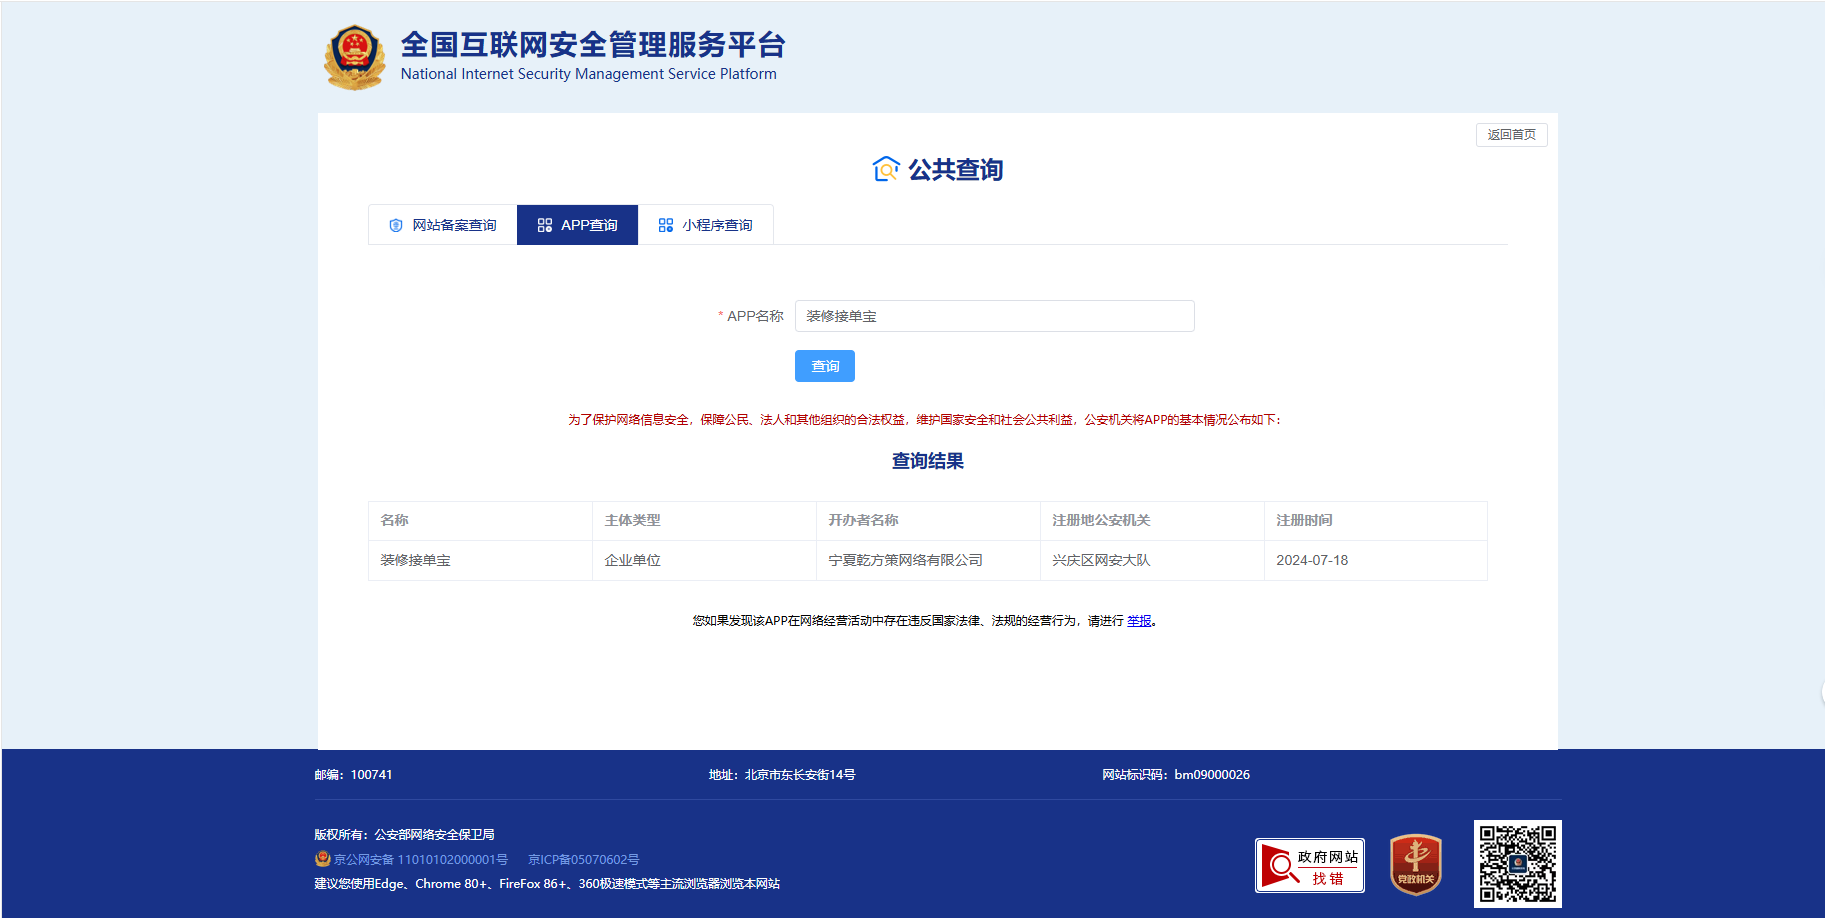Open the 小程序查询 tab
This screenshot has width=1825, height=918.
(706, 225)
